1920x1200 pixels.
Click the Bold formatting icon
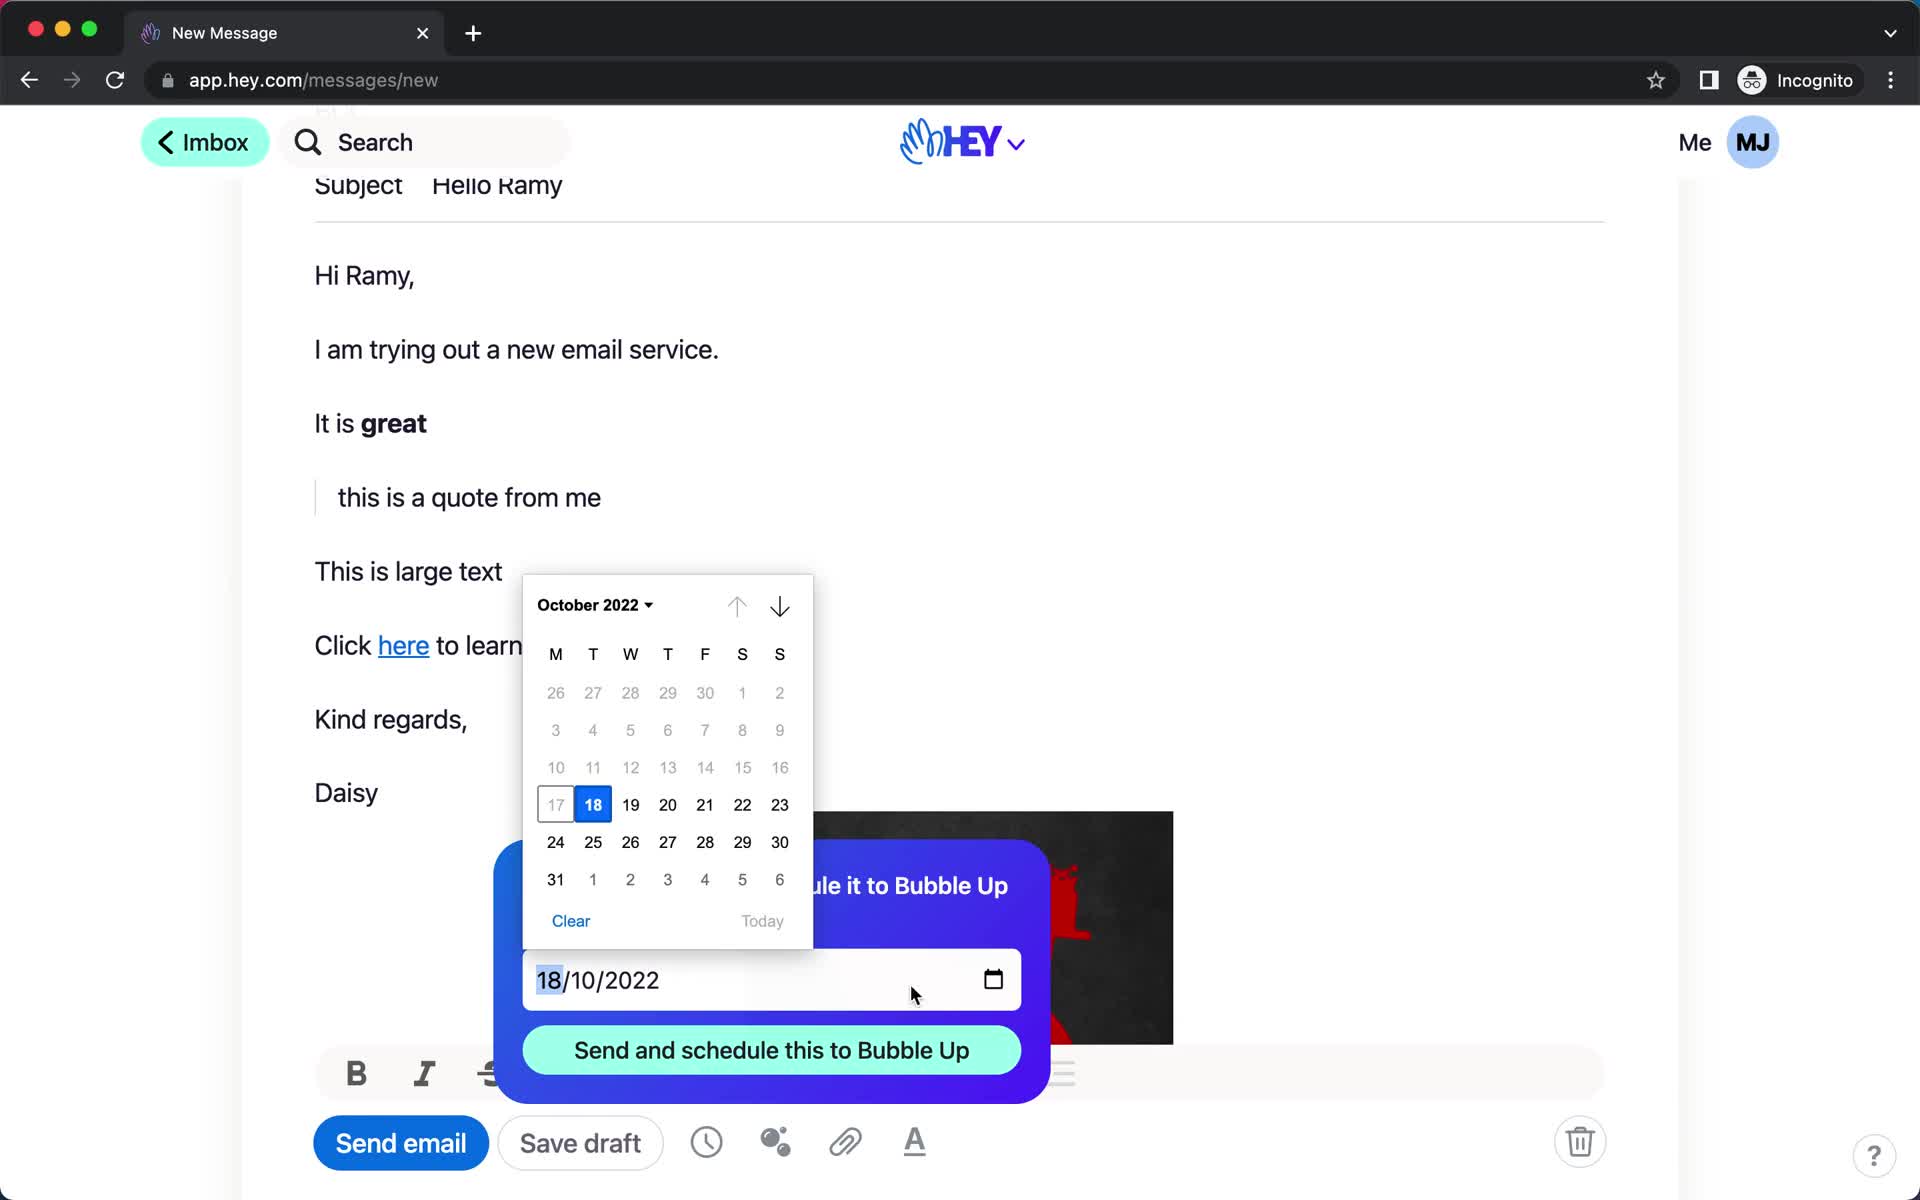click(357, 1073)
